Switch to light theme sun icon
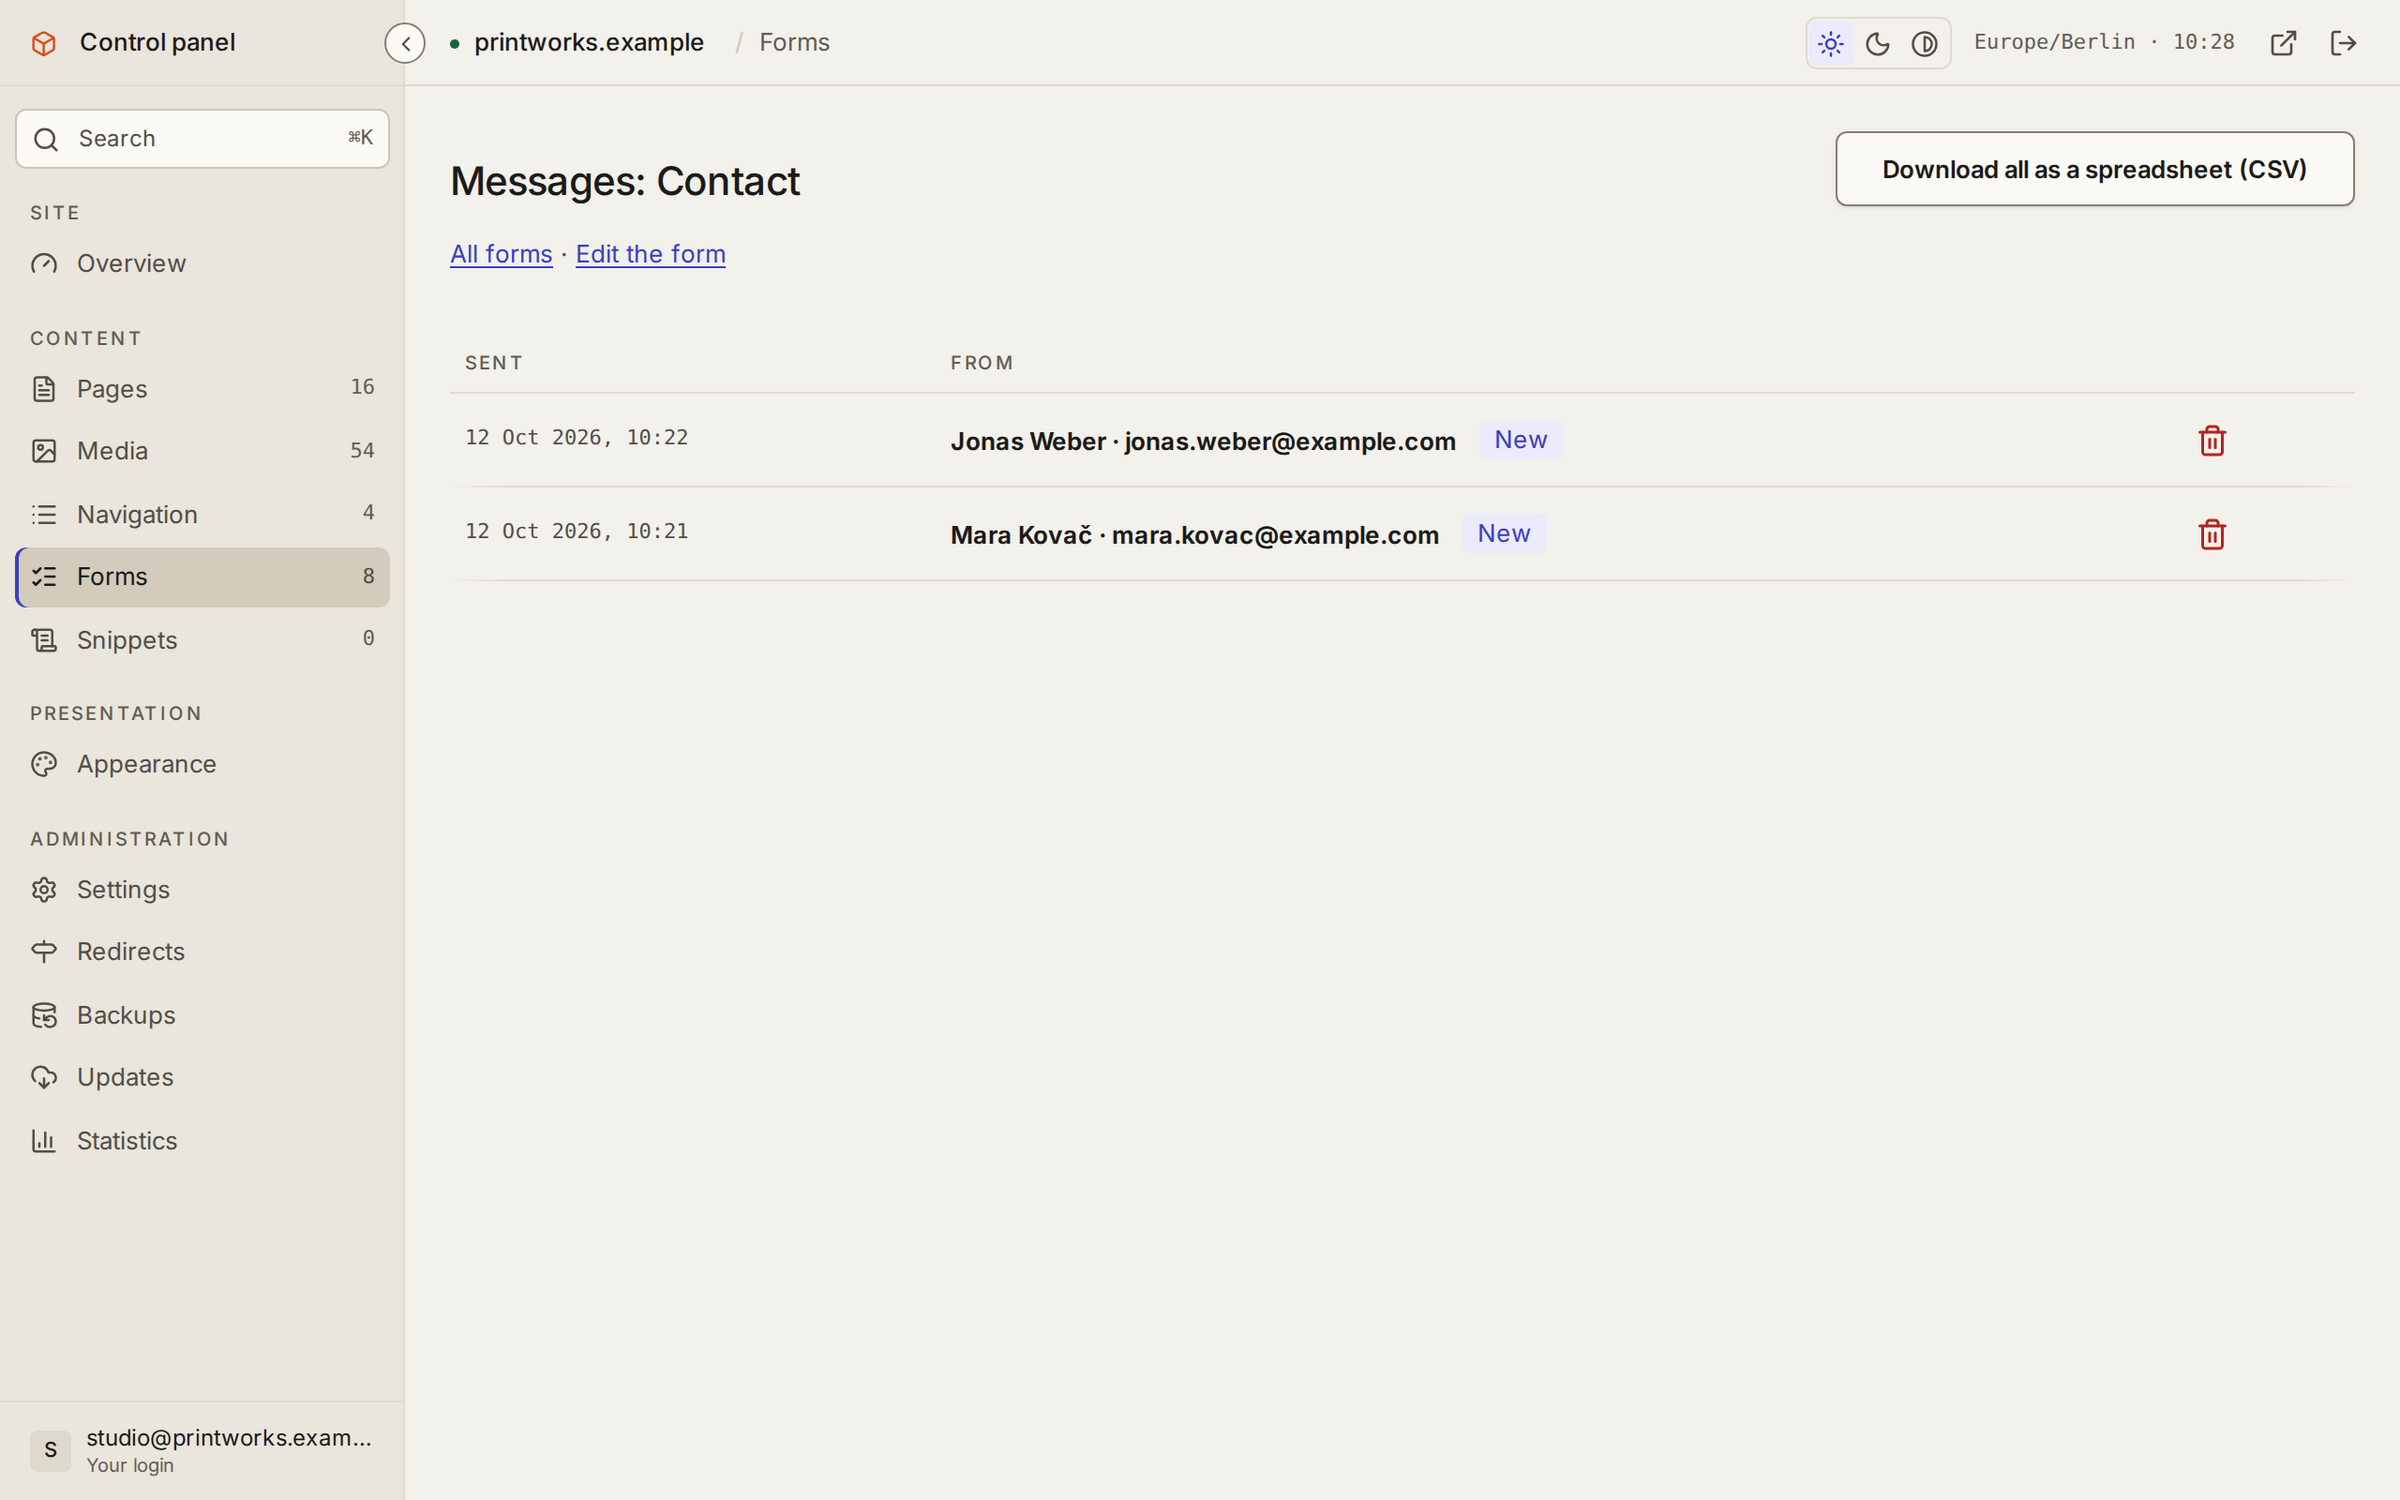The image size is (2400, 1500). click(x=1831, y=43)
